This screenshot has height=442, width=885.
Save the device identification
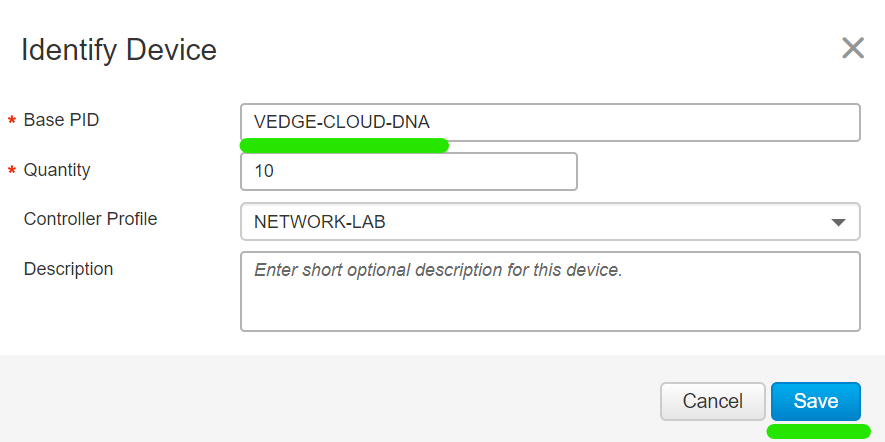(x=816, y=401)
